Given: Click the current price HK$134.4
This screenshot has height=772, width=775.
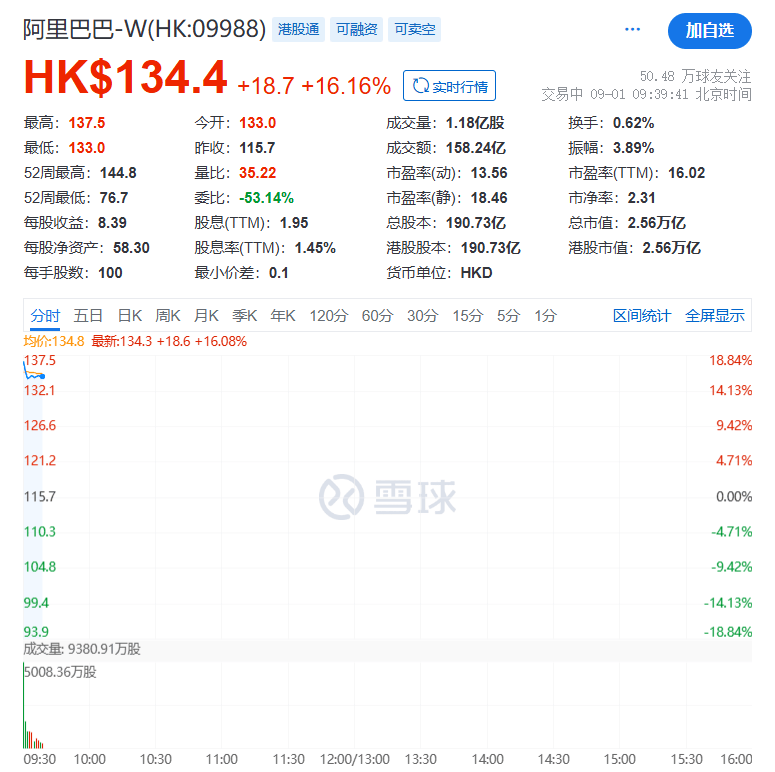Looking at the screenshot, I should 126,77.
